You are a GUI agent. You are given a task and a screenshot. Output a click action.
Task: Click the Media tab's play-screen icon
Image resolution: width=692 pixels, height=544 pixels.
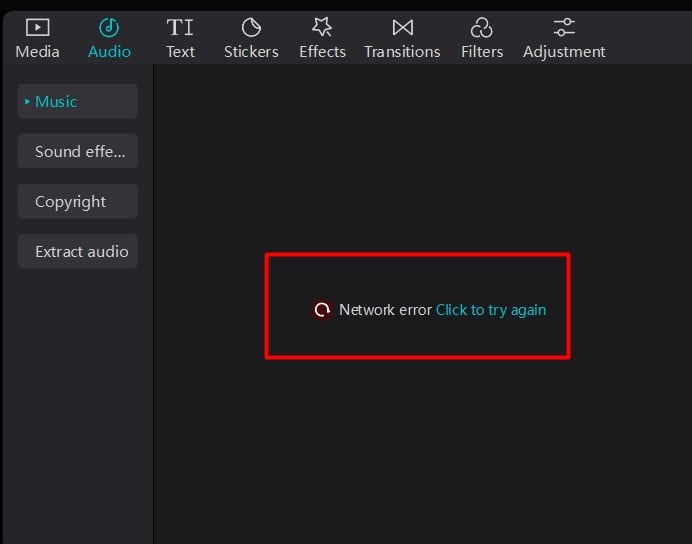pos(37,27)
